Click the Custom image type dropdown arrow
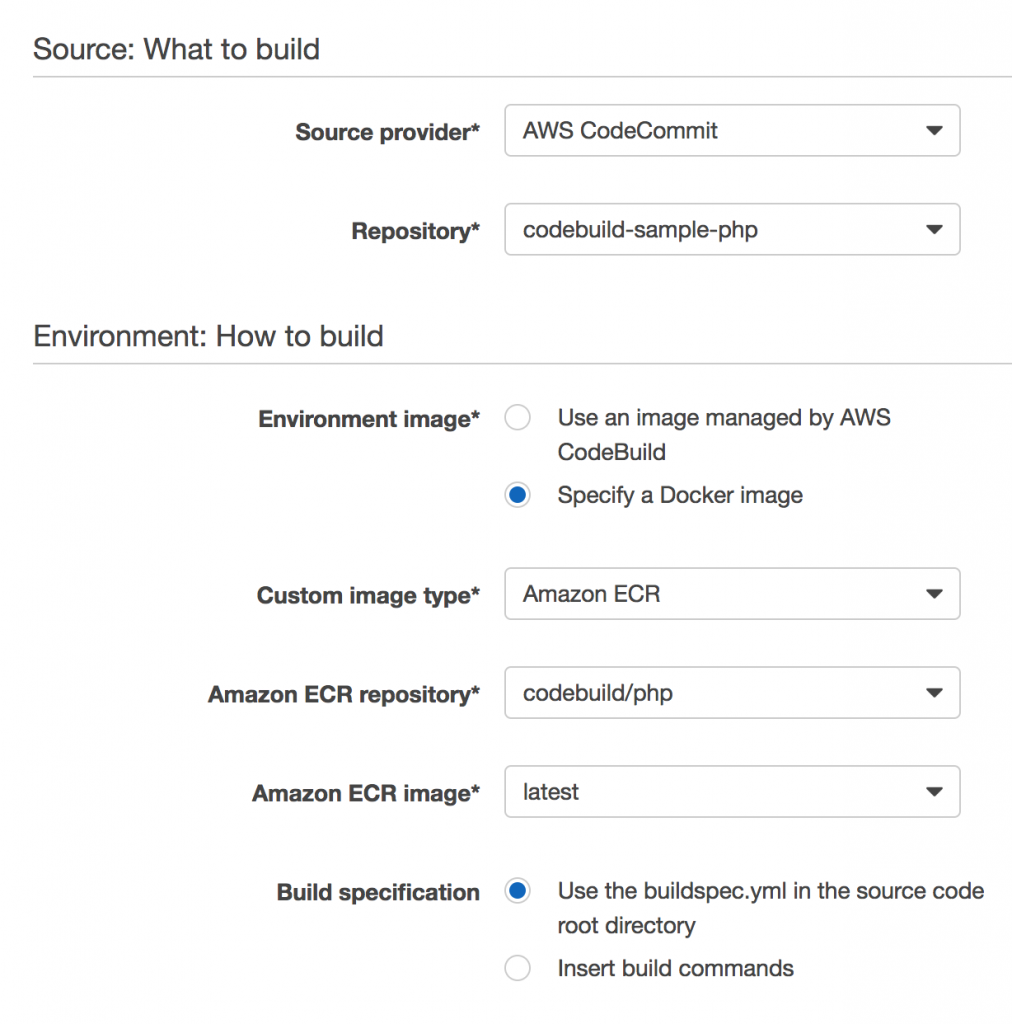 tap(934, 593)
